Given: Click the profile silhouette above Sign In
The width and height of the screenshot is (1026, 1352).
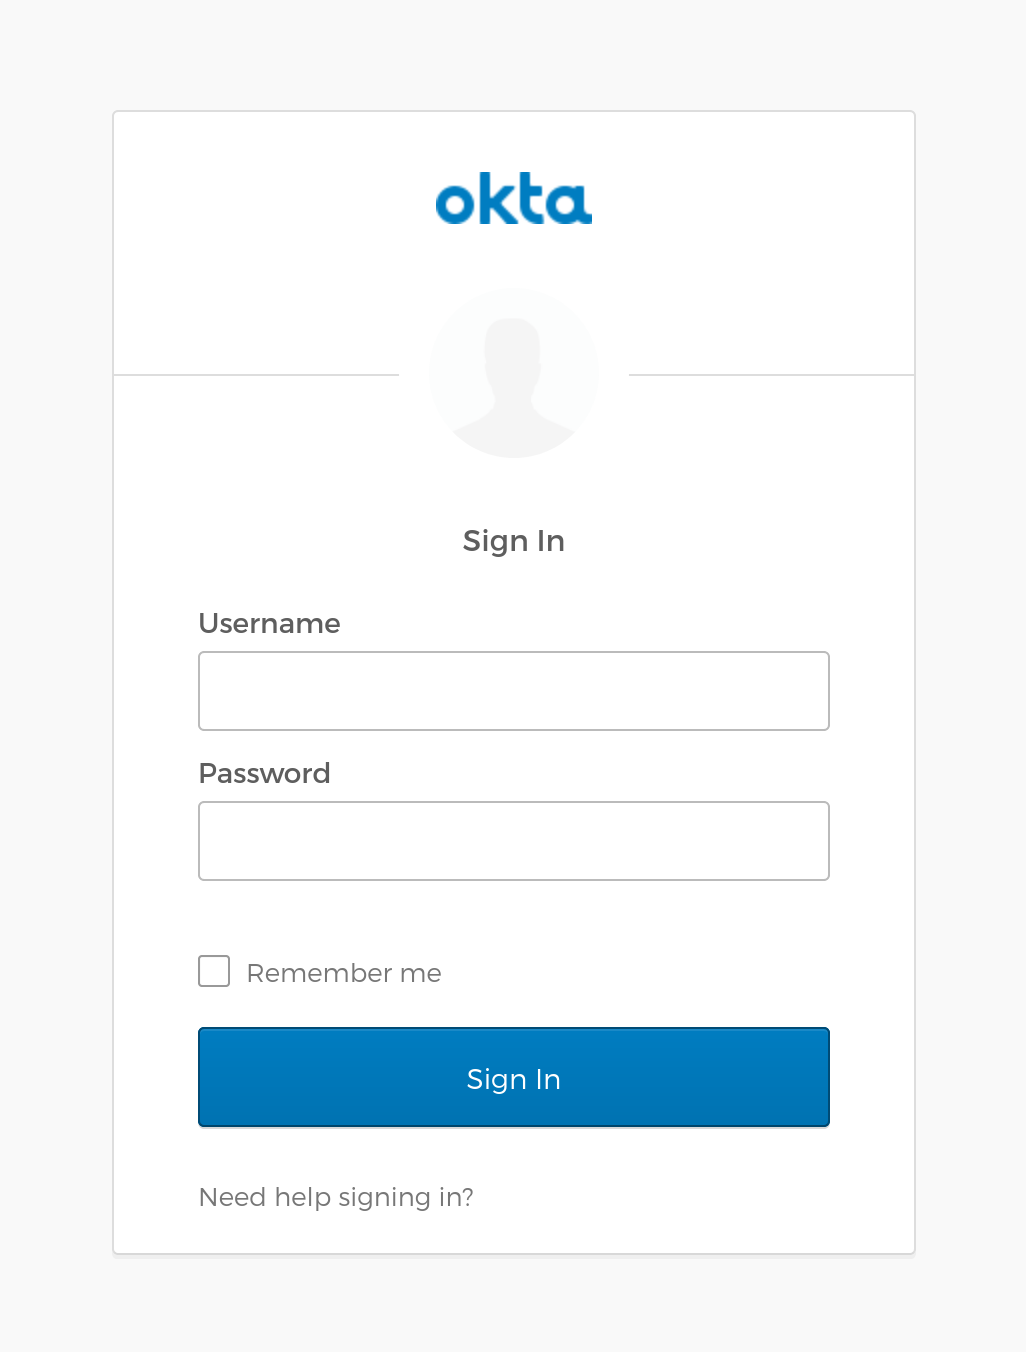Looking at the screenshot, I should pos(513,372).
